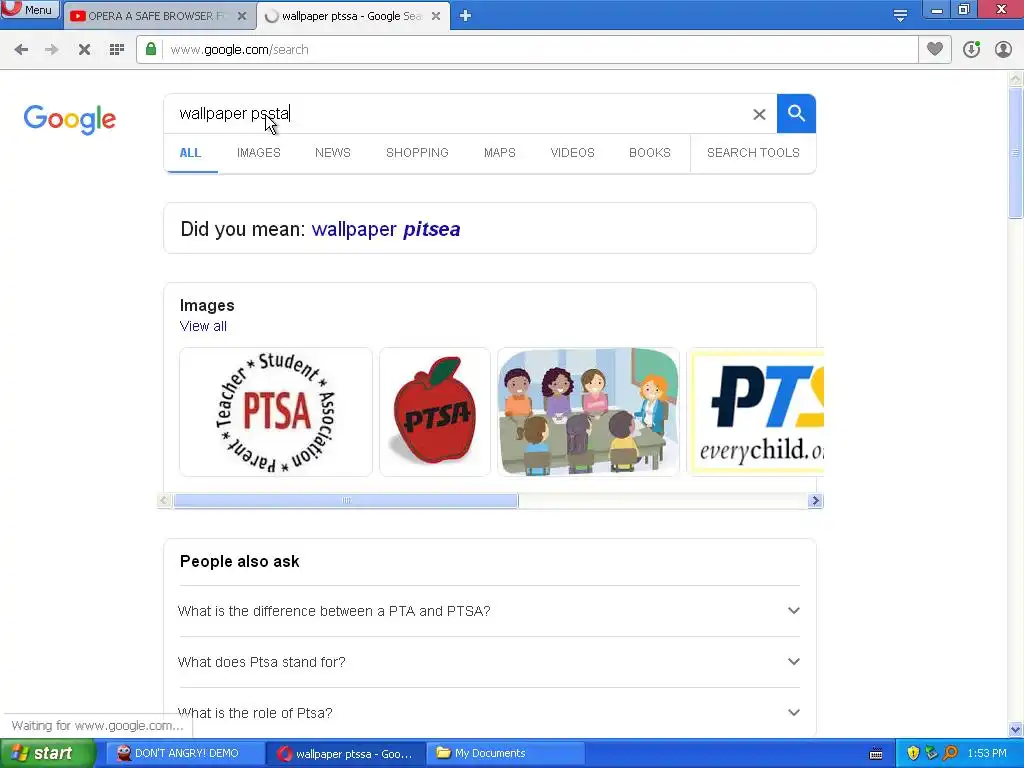Image resolution: width=1024 pixels, height=768 pixels.
Task: Expand What does Ptsa stand for
Action: click(x=489, y=662)
